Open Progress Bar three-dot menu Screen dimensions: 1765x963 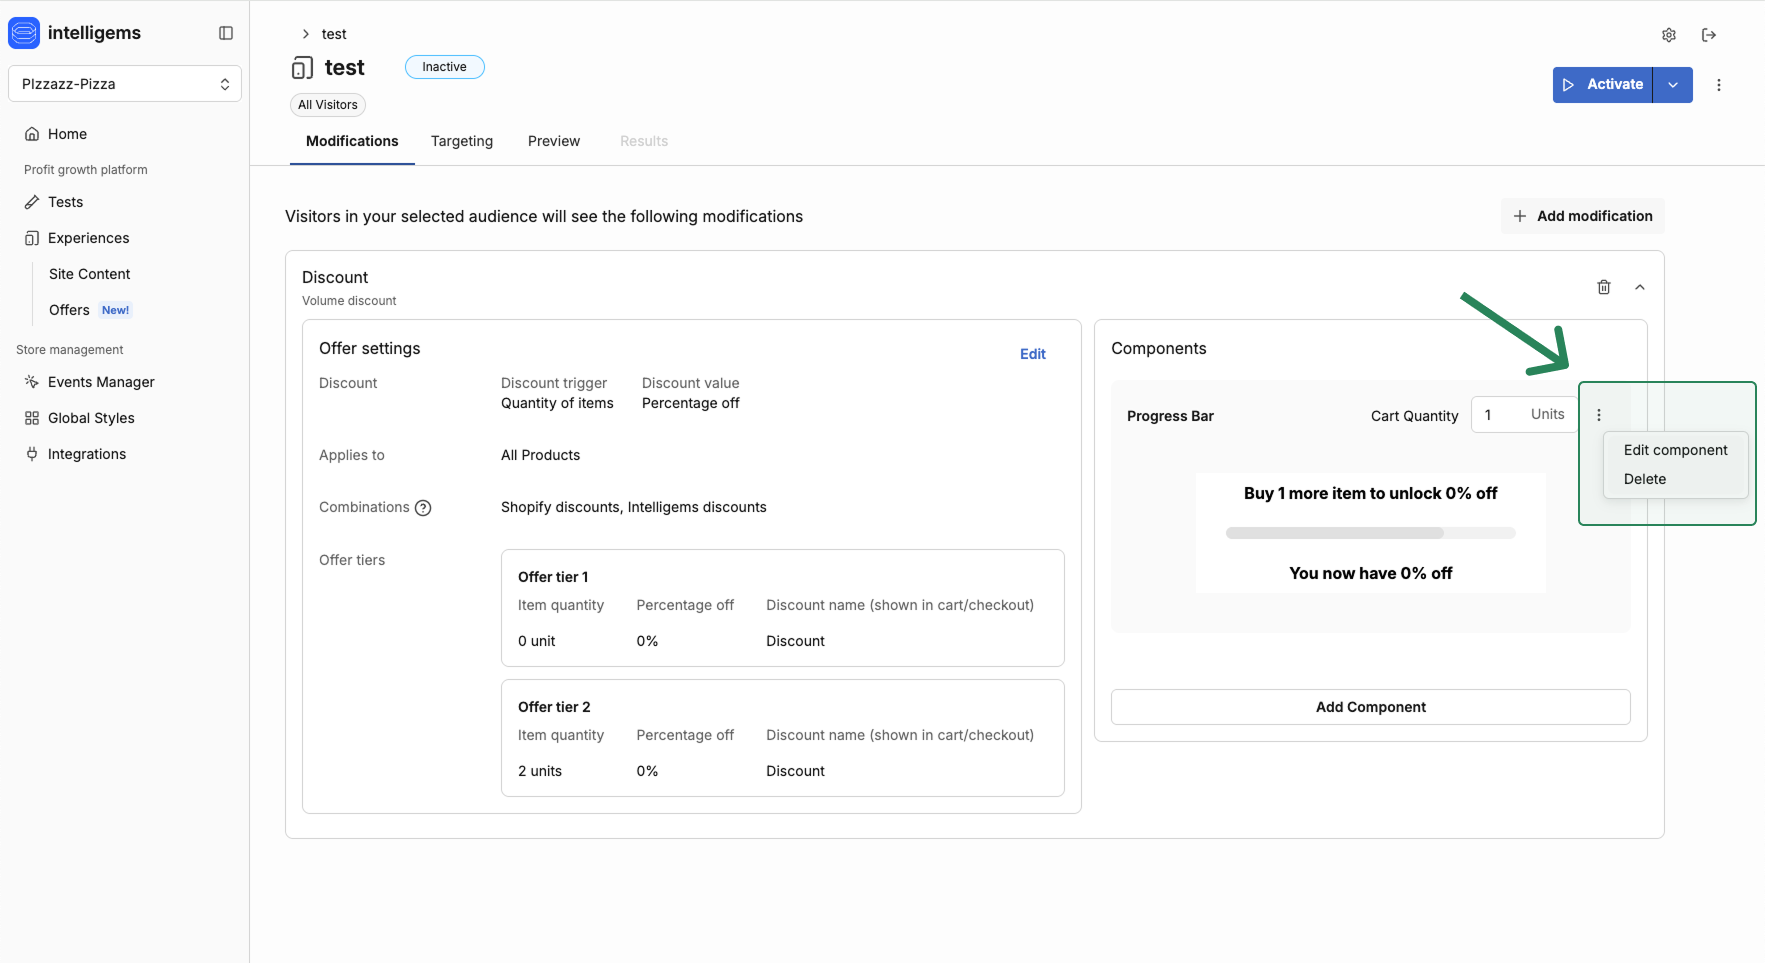1599,415
